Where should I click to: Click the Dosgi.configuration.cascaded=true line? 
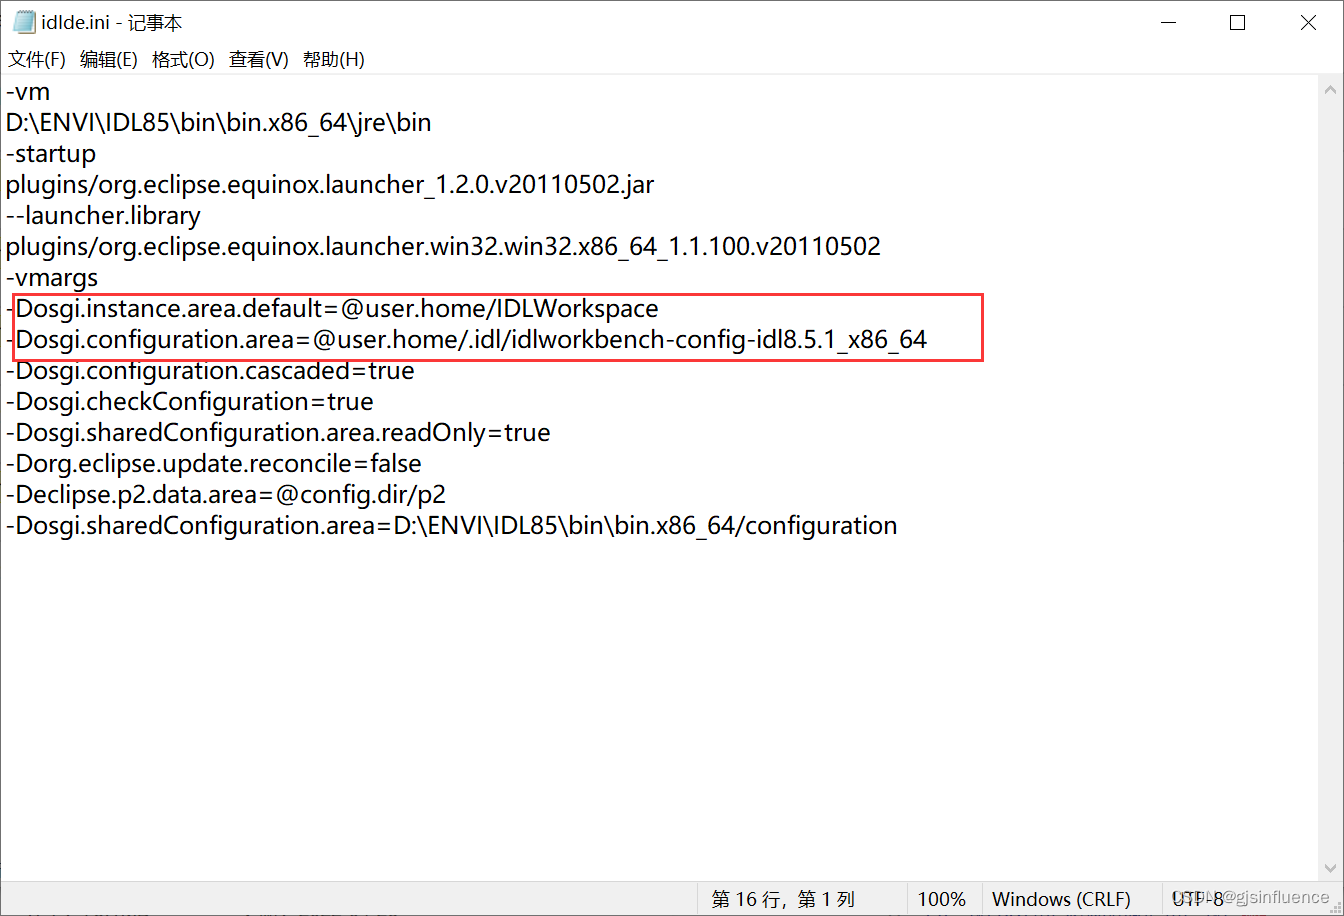(x=210, y=370)
